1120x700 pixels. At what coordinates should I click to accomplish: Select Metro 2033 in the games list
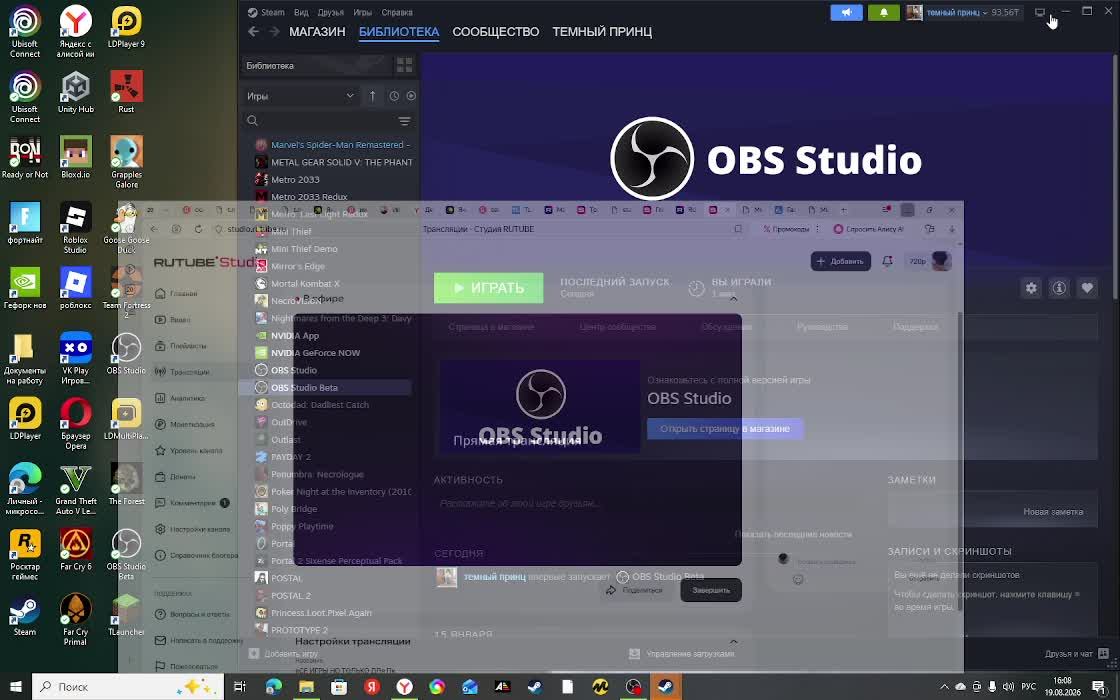pyautogui.click(x=295, y=179)
